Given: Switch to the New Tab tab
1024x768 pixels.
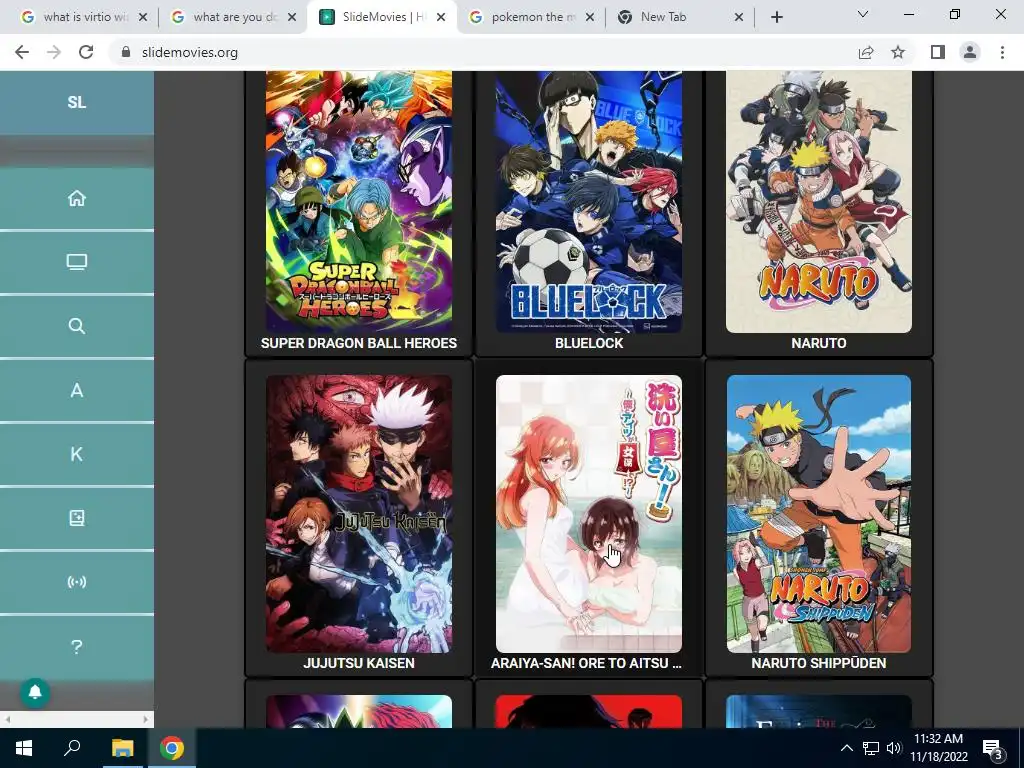Looking at the screenshot, I should (x=679, y=17).
